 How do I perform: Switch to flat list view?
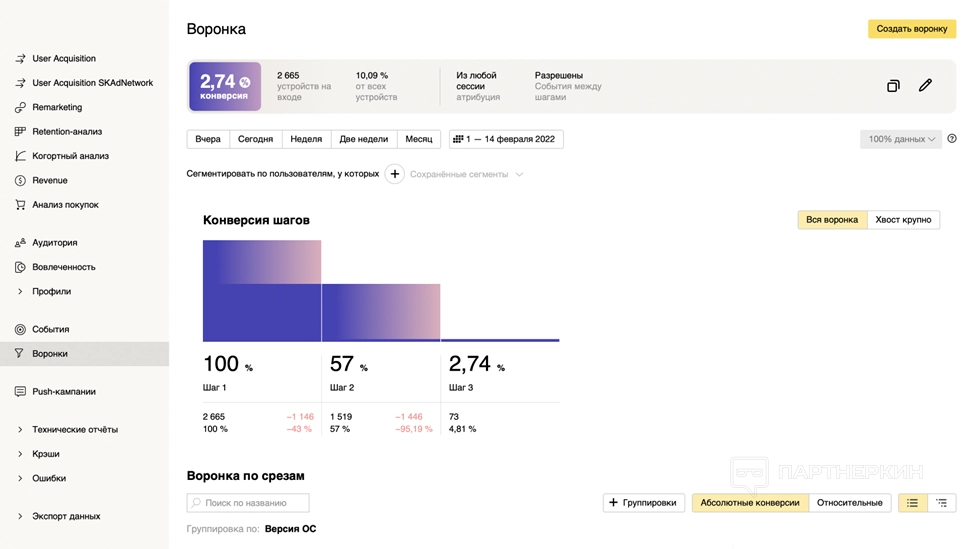912,503
